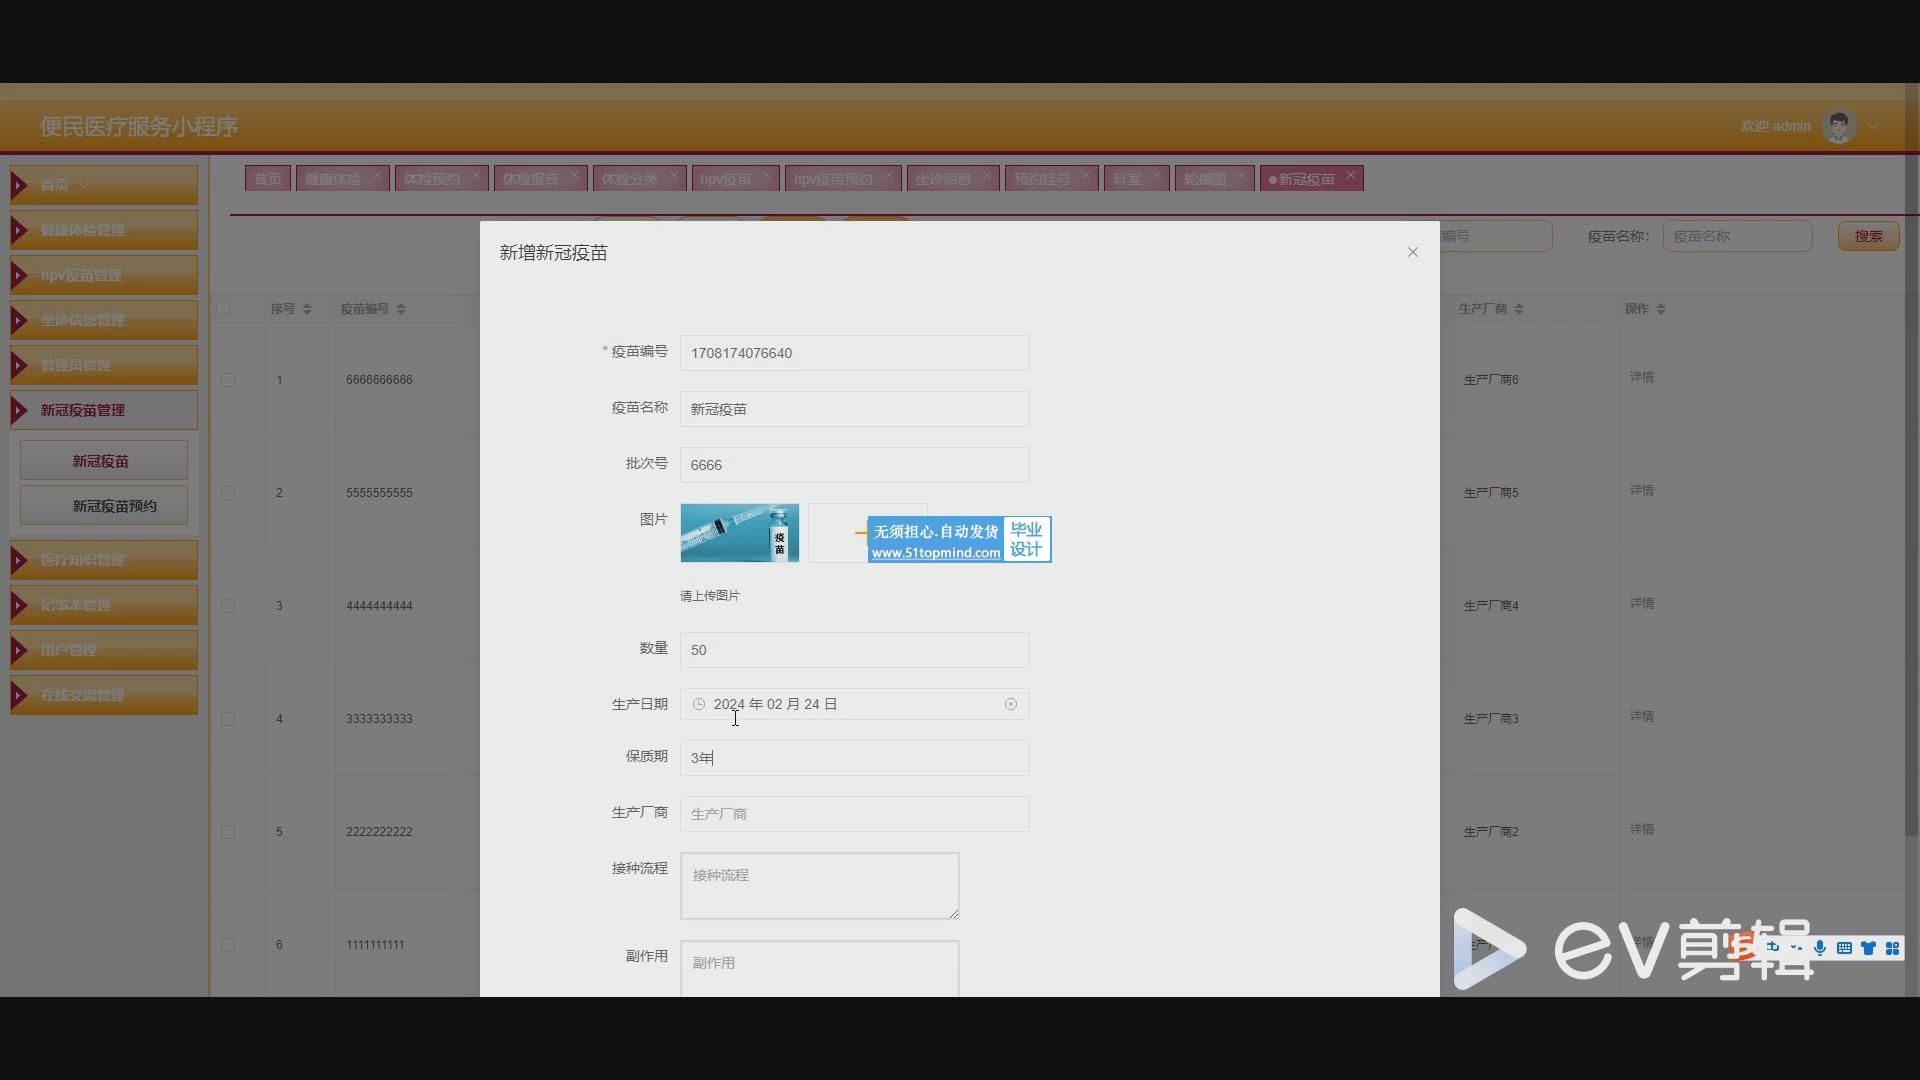Screen dimensions: 1920x1080
Task: Expand the admin dropdown arrow
Action: pyautogui.click(x=1873, y=126)
